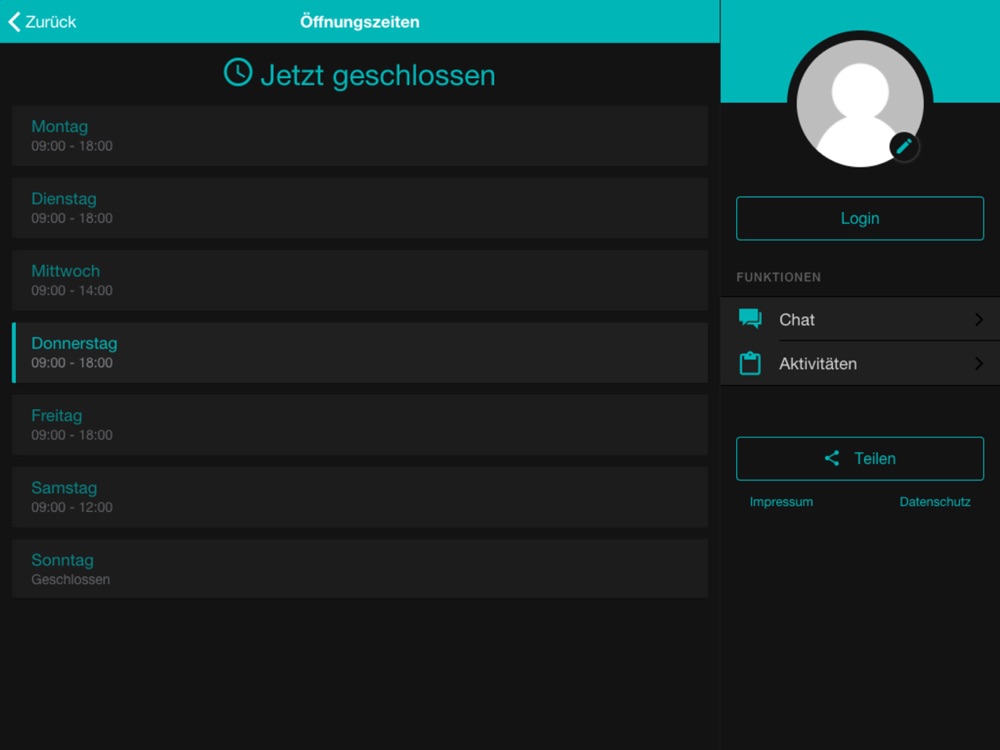Select the highlighted Donnerstag row

pyautogui.click(x=360, y=353)
